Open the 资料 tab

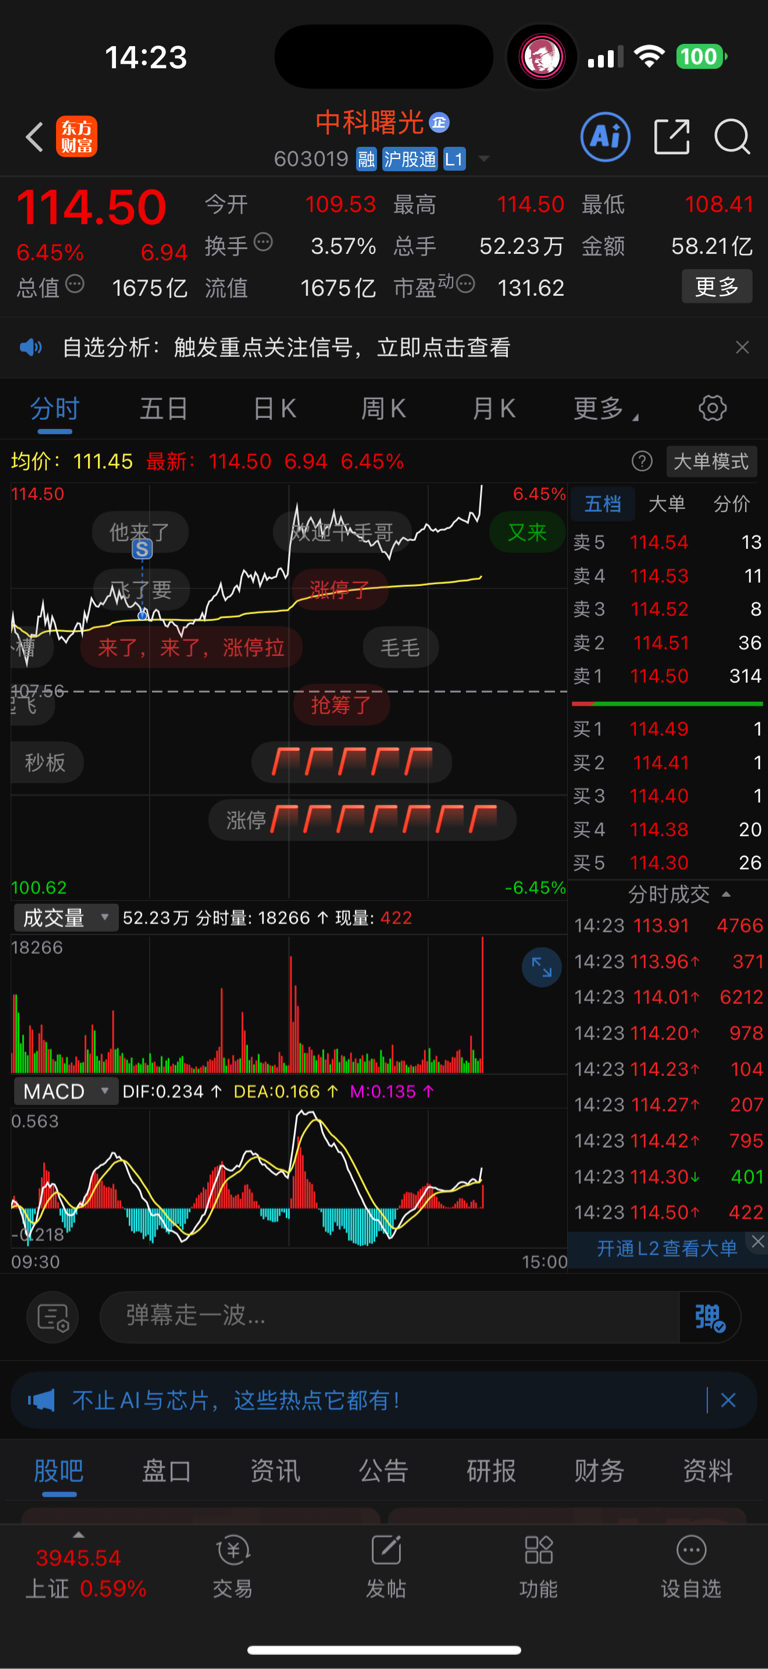(x=708, y=1470)
